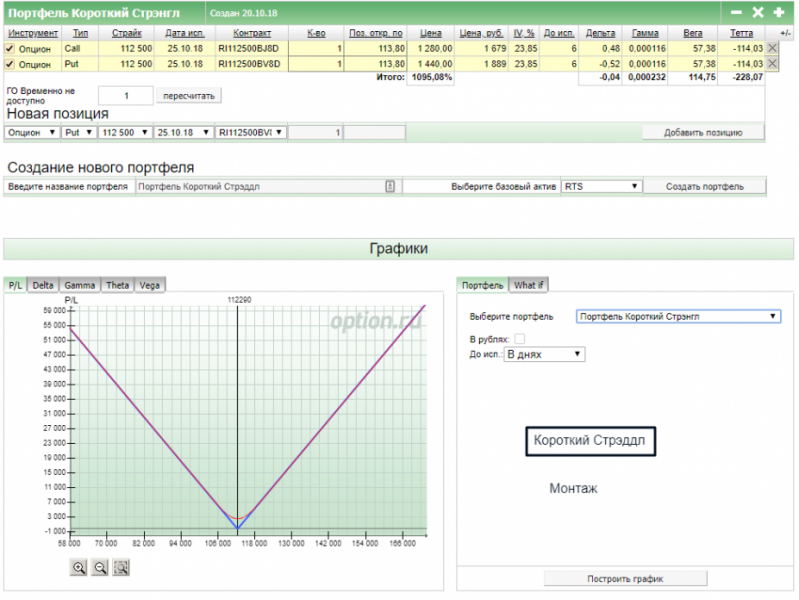The width and height of the screenshot is (799, 600).
Task: Open the Put/Call type dropdown in new position
Action: click(x=78, y=133)
